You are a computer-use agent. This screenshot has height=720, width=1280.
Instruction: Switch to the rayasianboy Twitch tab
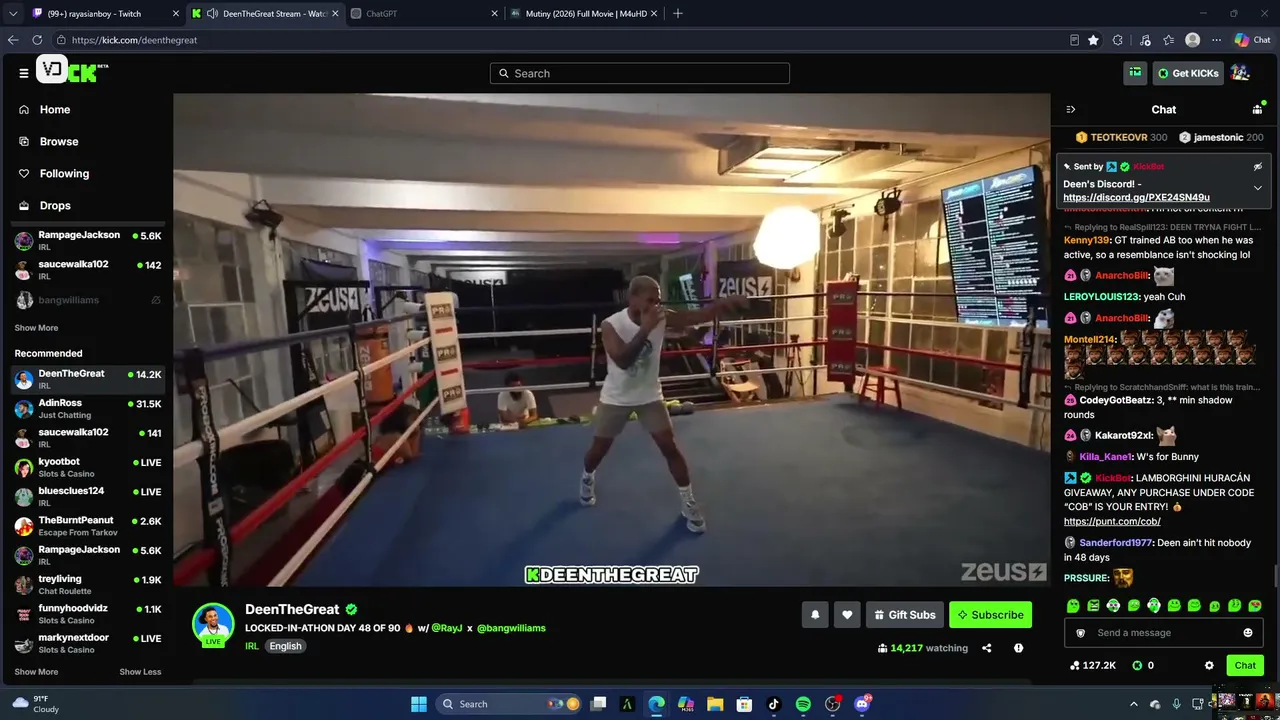(103, 14)
